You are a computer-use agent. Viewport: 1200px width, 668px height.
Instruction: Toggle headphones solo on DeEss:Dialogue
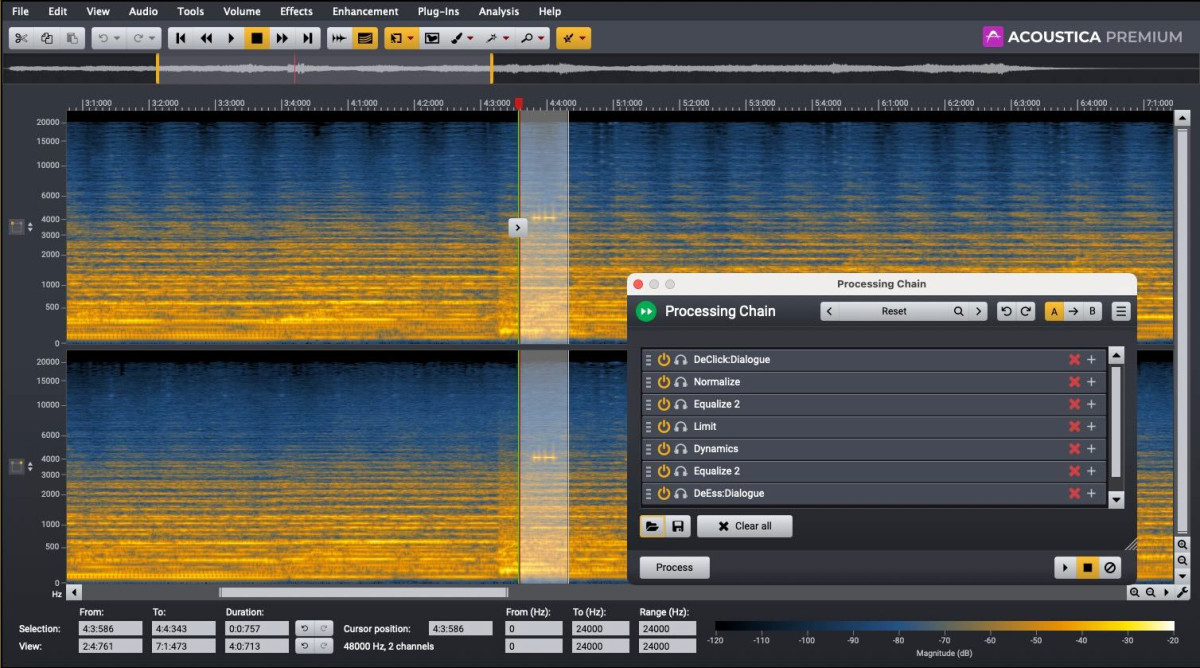(681, 493)
